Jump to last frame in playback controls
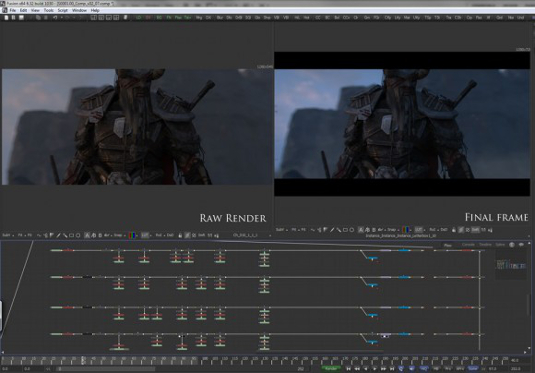 point(392,369)
